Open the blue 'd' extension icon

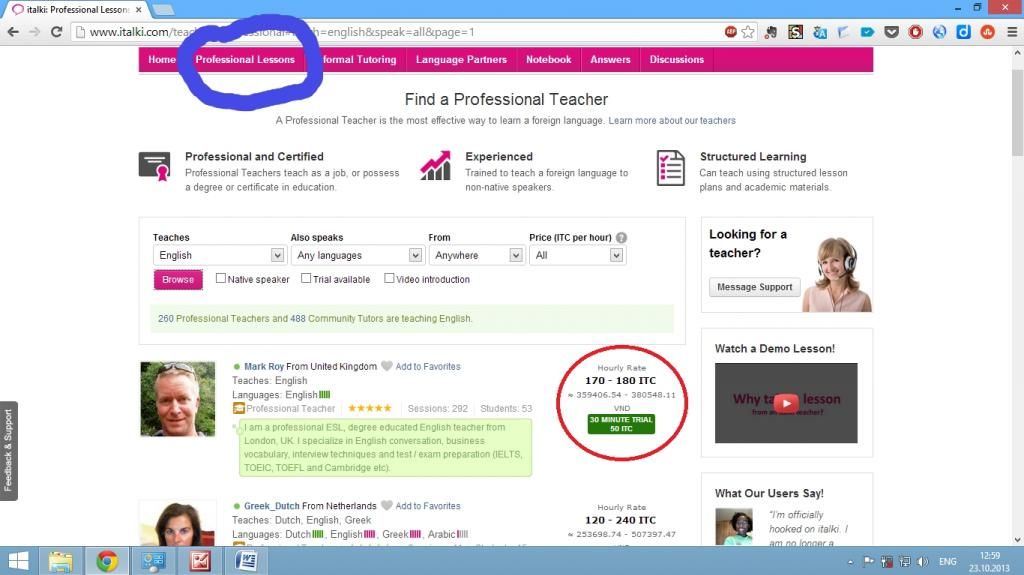coord(963,32)
